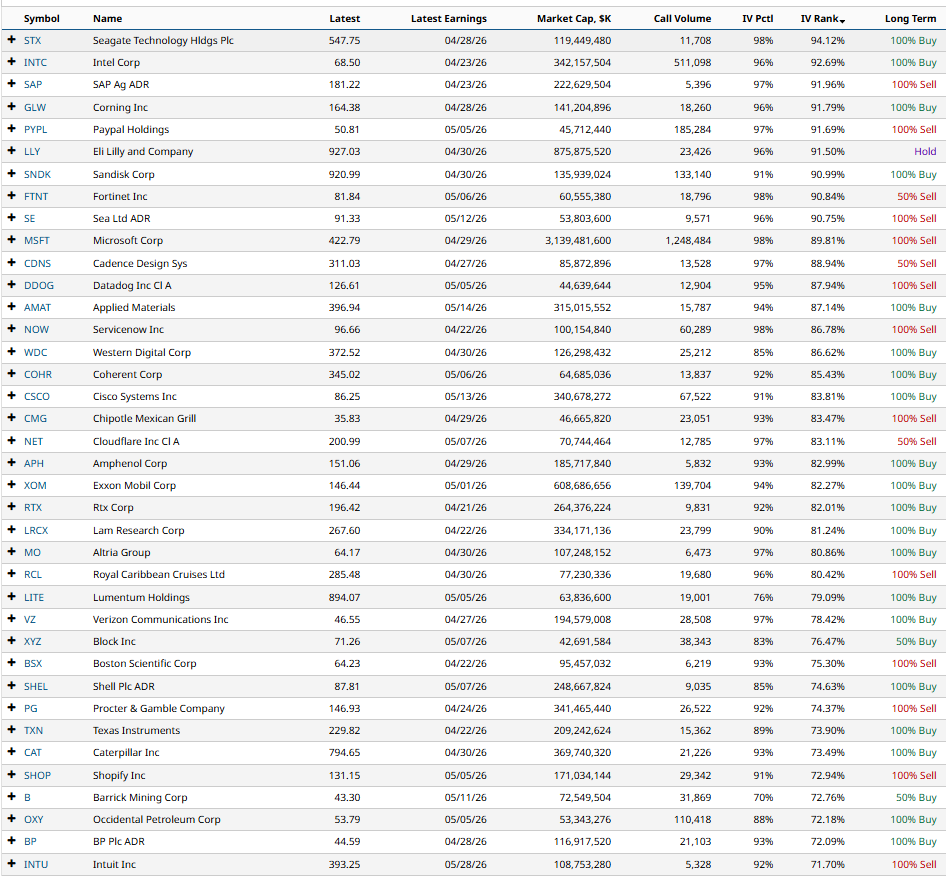
Task: Open the SHOP symbol link
Action: pos(37,775)
